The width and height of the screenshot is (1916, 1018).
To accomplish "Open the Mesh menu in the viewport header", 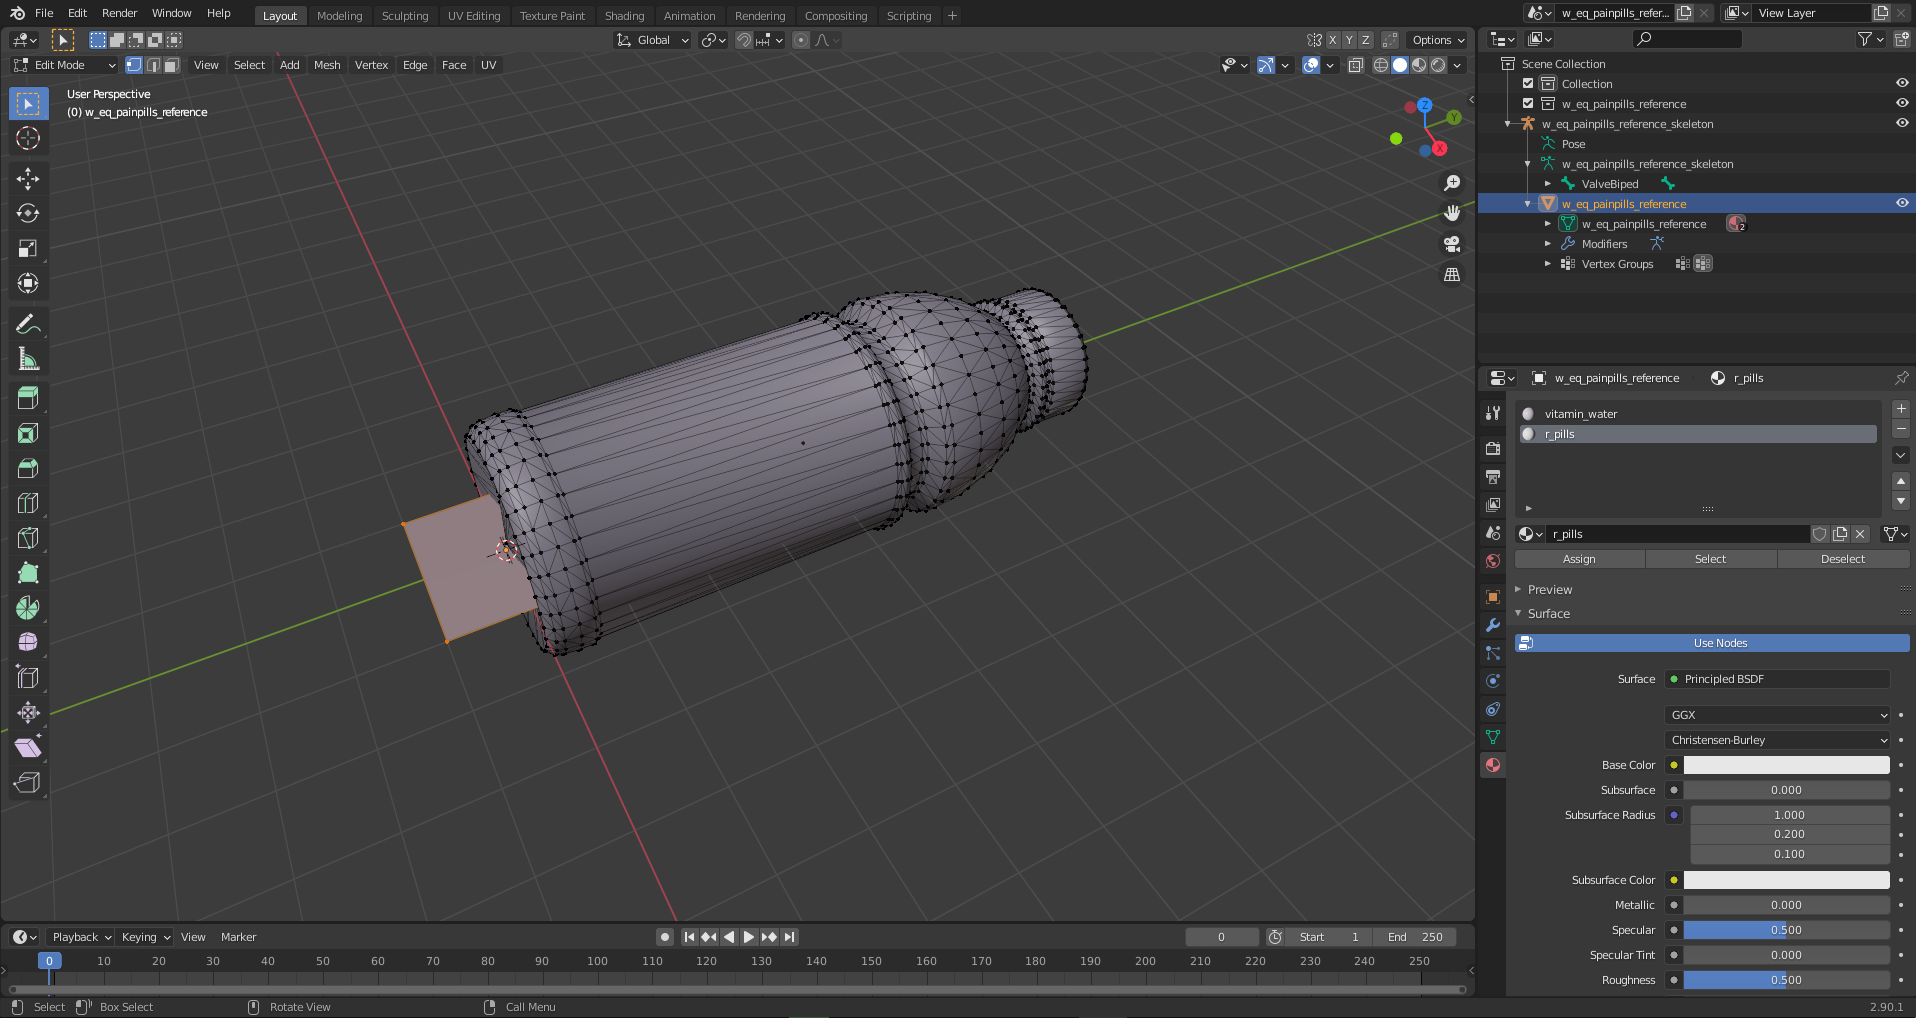I will [x=327, y=65].
